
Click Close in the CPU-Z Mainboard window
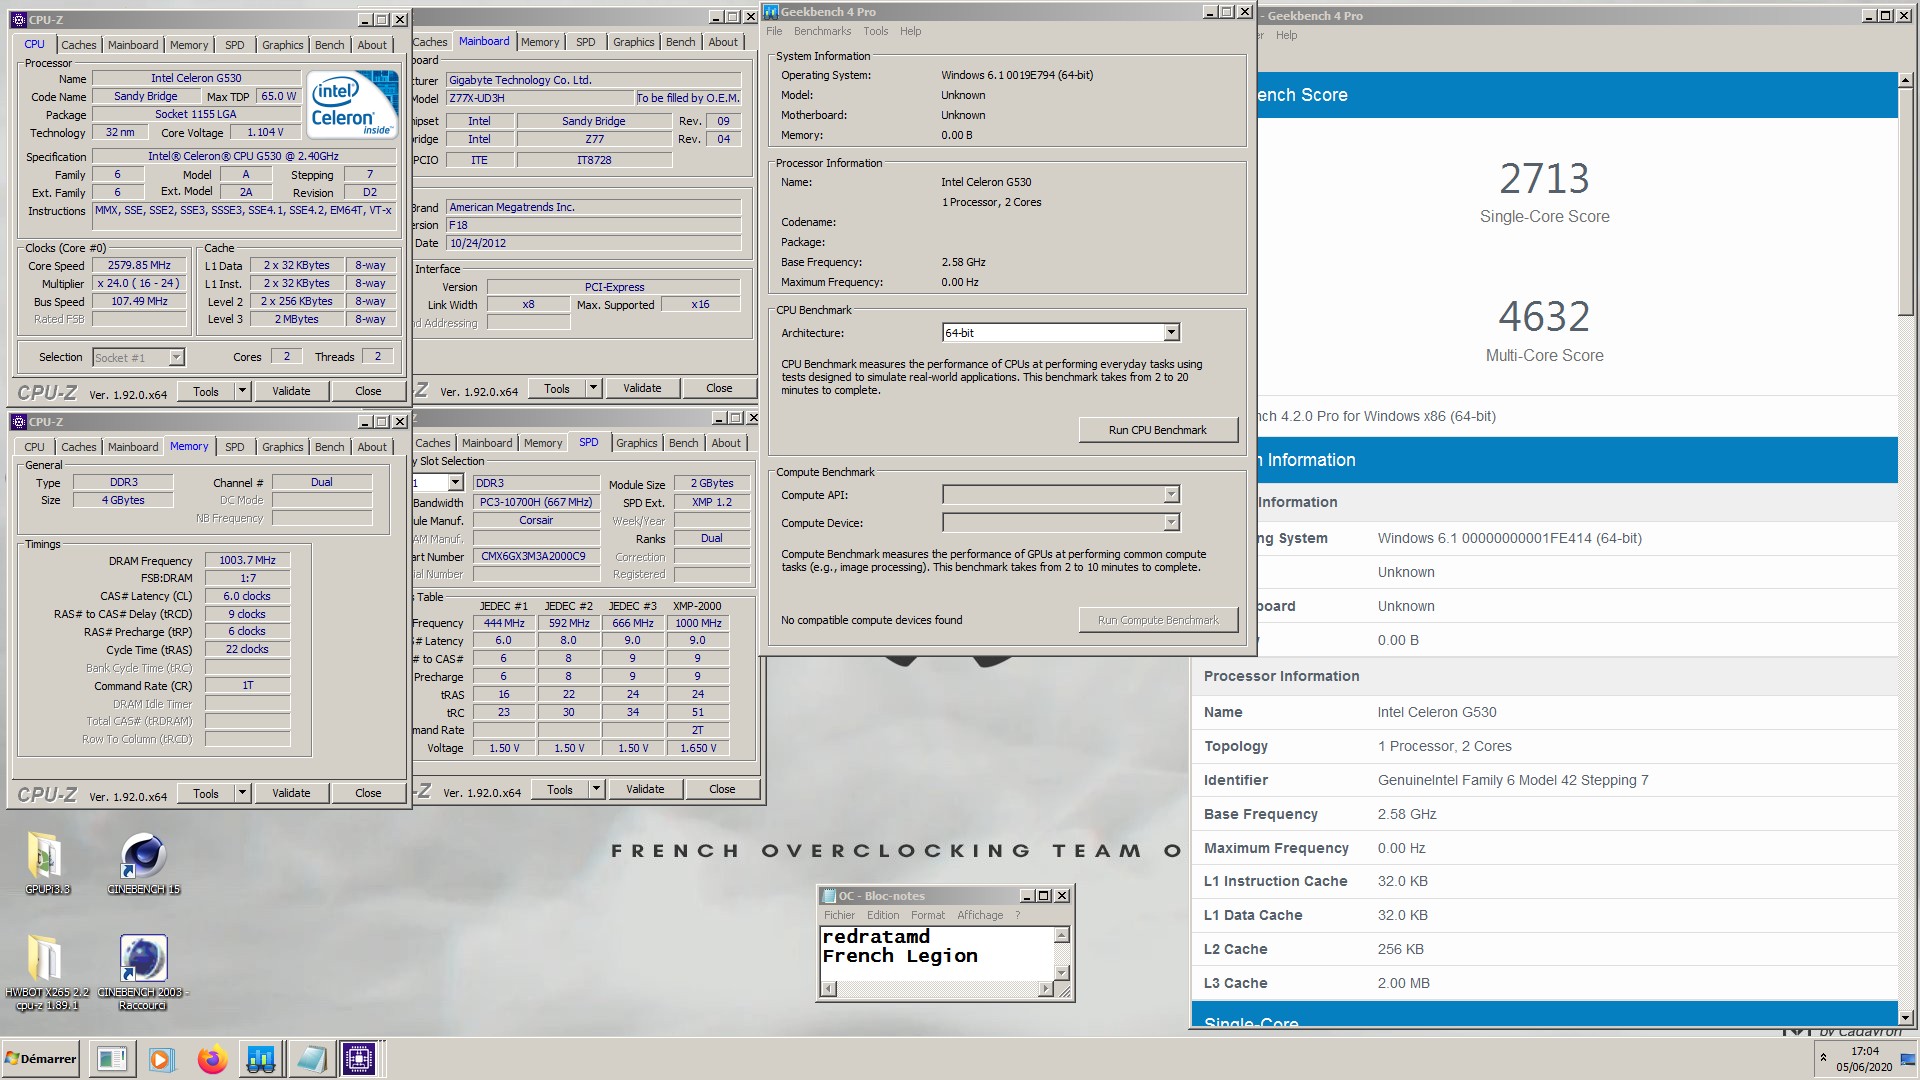pyautogui.click(x=719, y=388)
